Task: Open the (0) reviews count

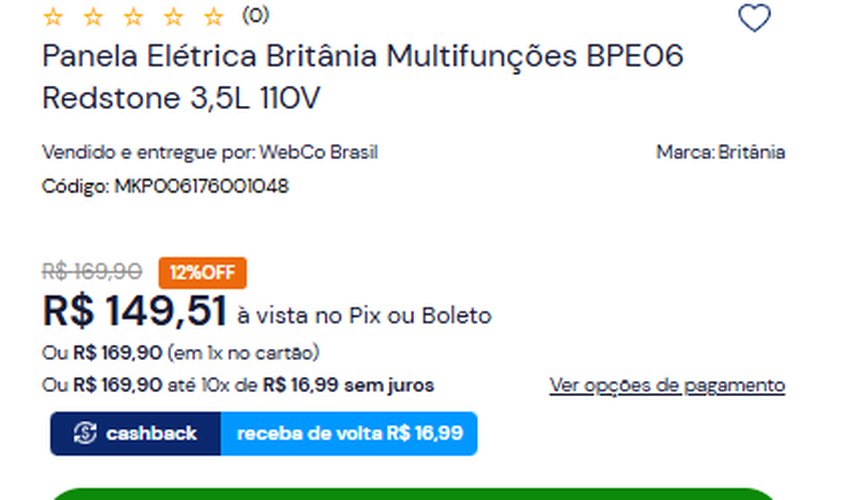Action: (x=255, y=15)
